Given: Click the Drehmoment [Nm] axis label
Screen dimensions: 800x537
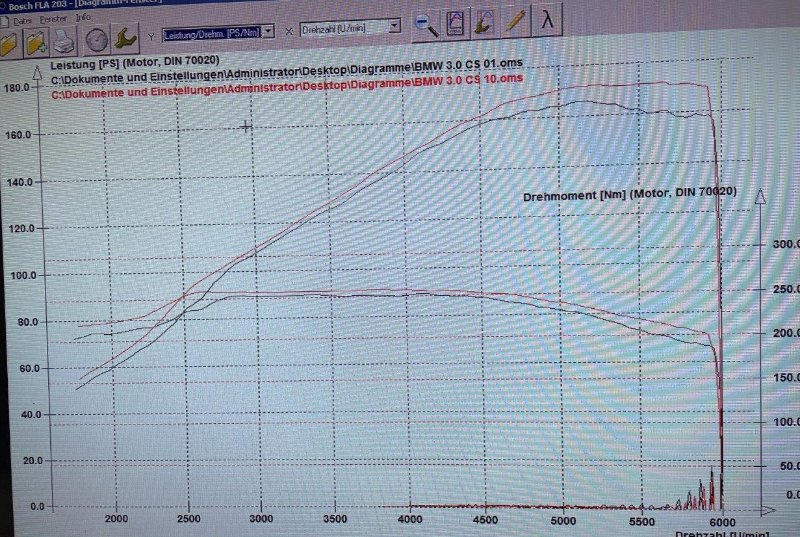Looking at the screenshot, I should click(x=630, y=194).
